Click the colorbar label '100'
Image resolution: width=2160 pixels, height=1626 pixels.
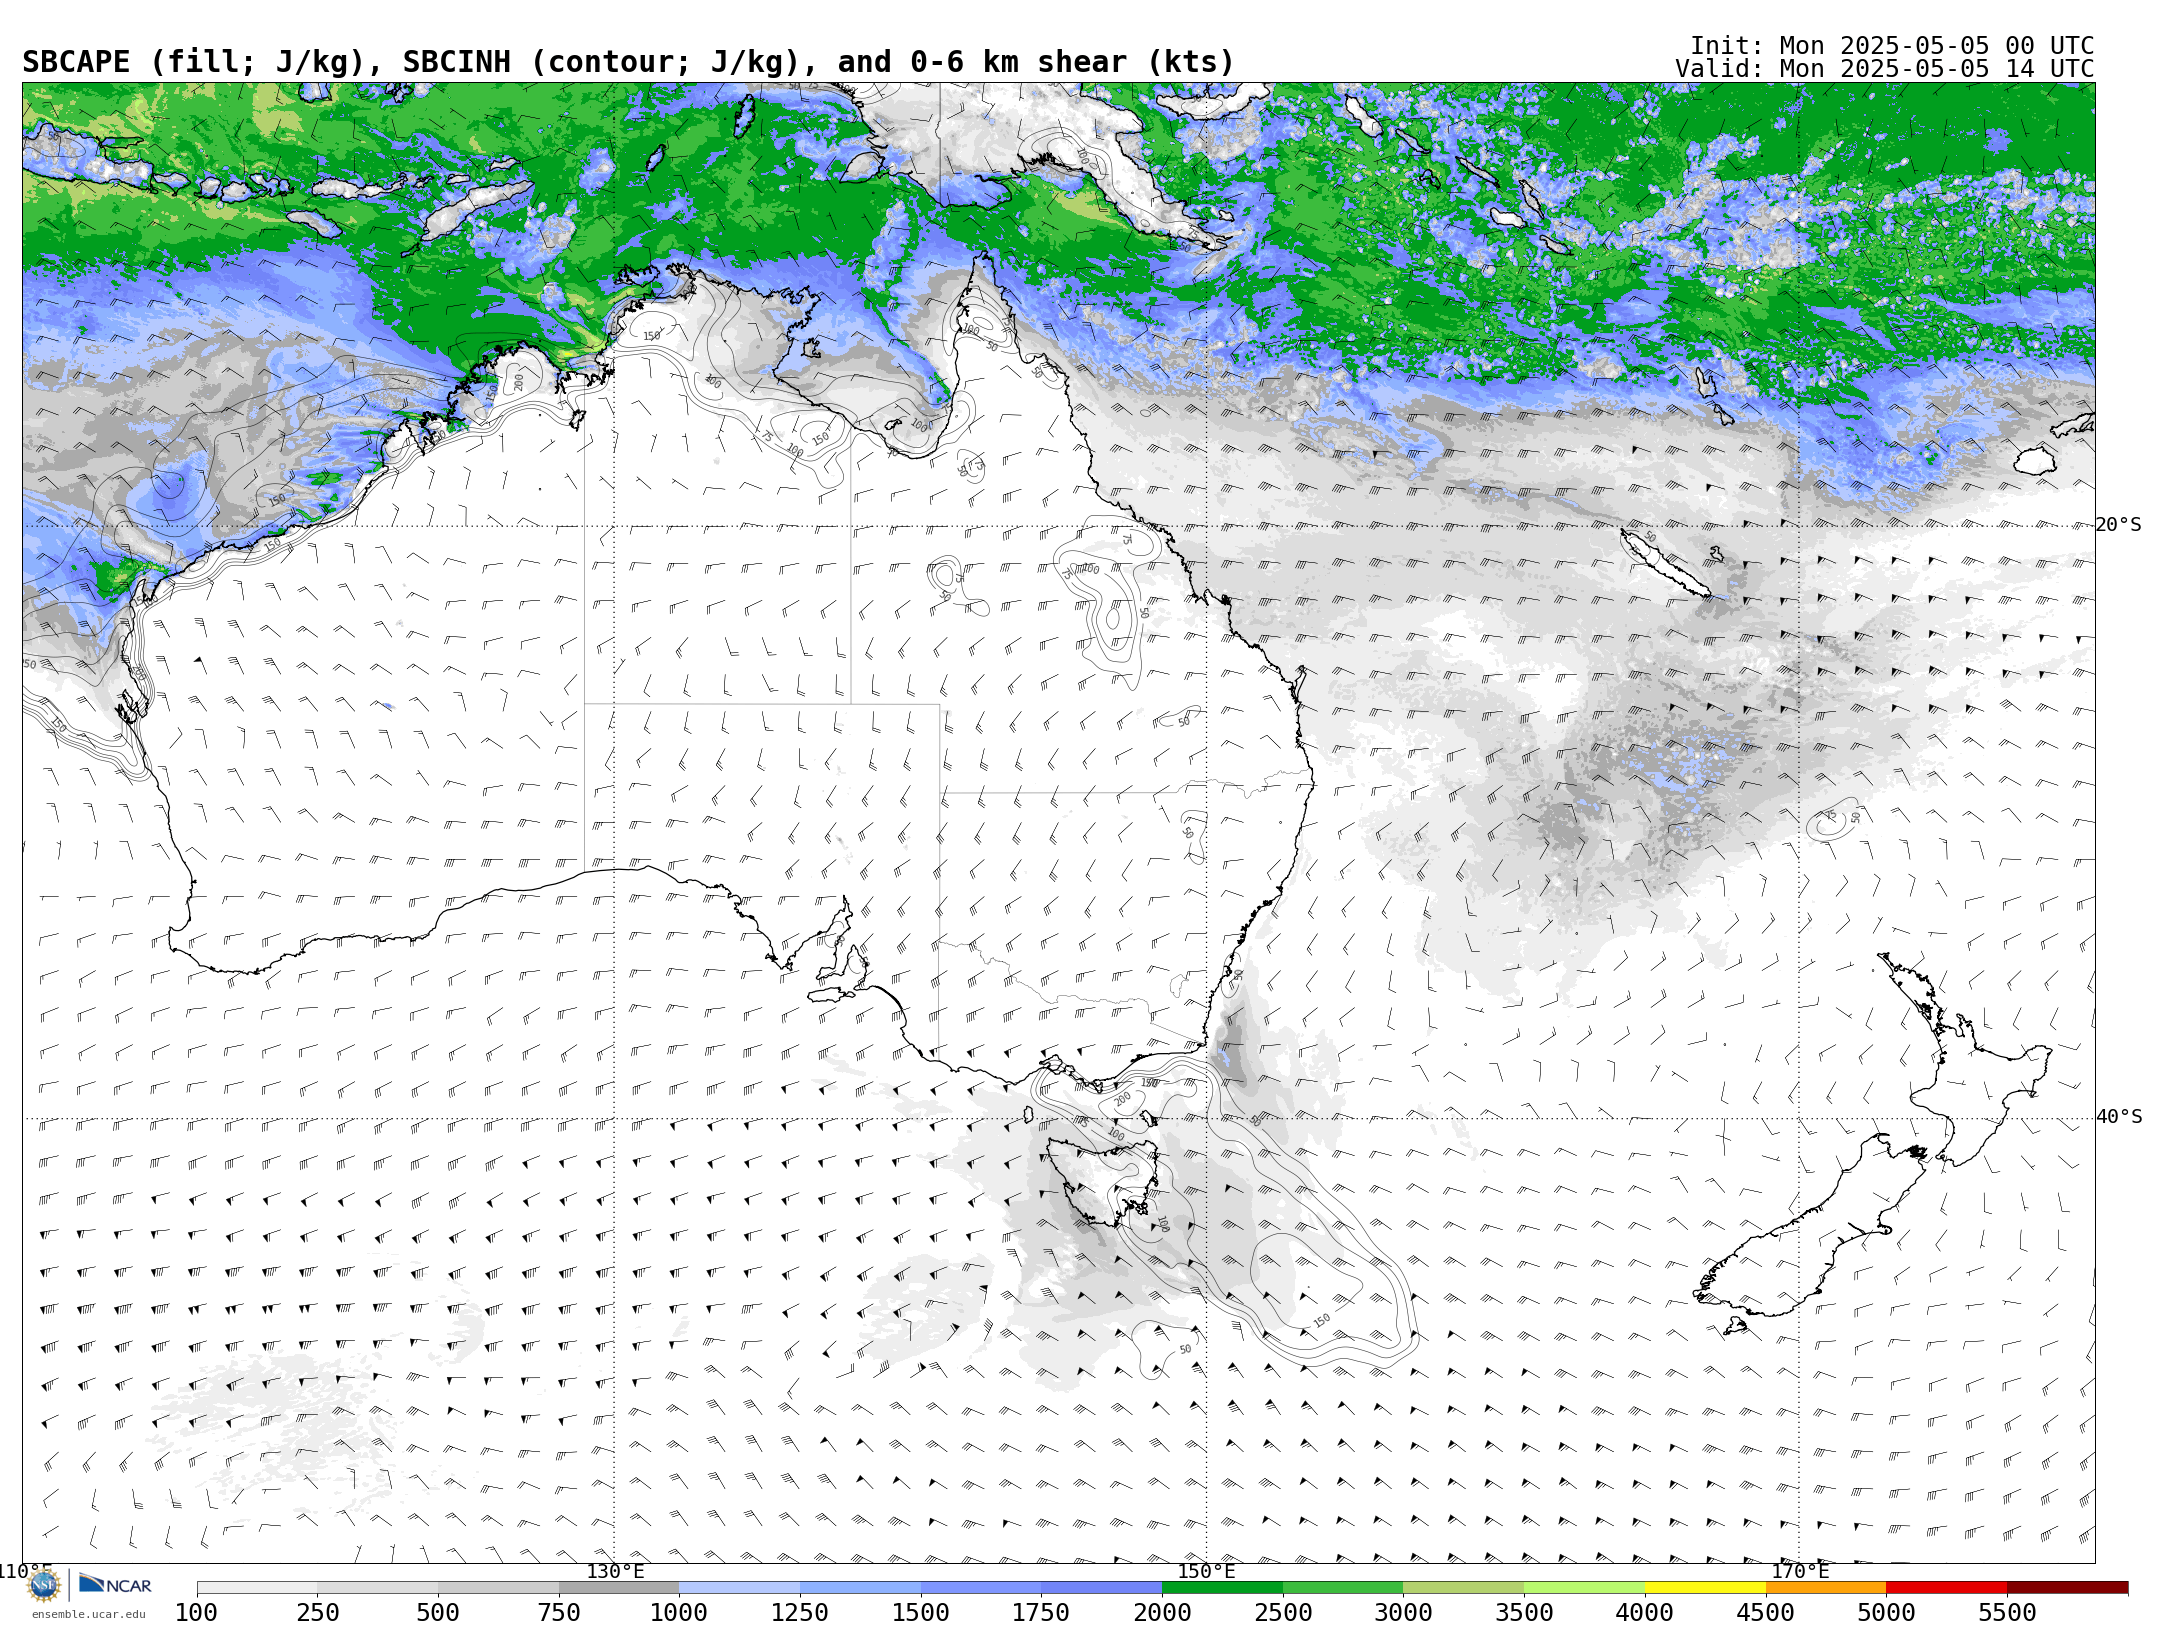click(196, 1613)
